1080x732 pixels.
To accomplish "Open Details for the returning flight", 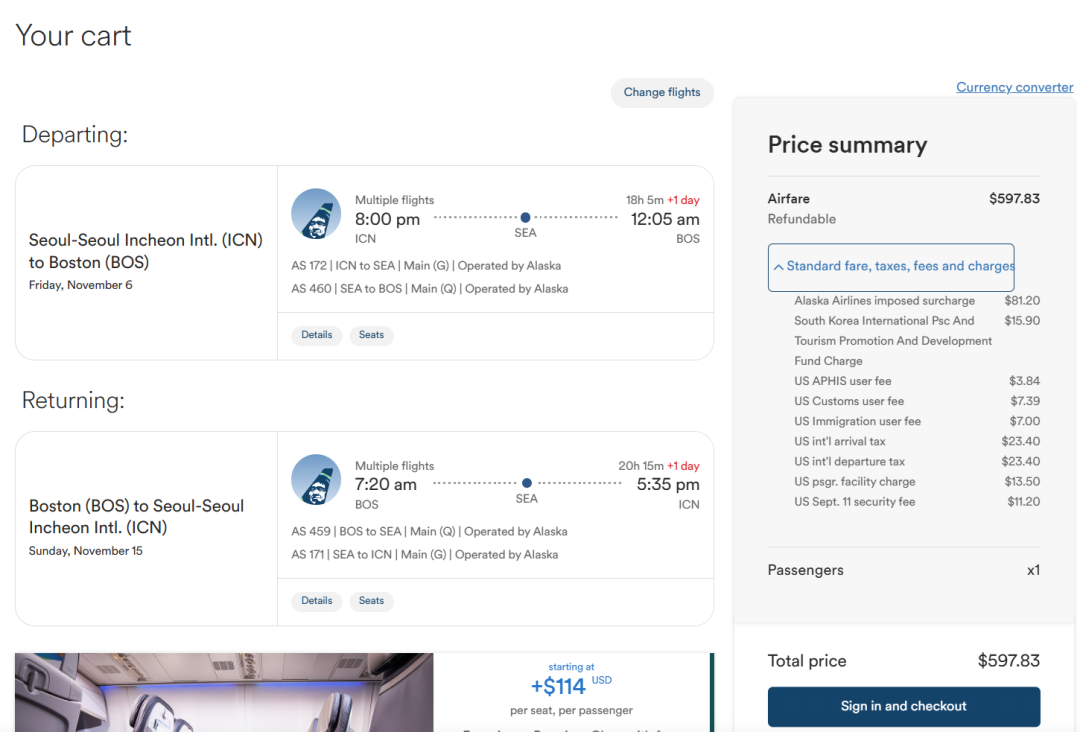I will tap(316, 601).
